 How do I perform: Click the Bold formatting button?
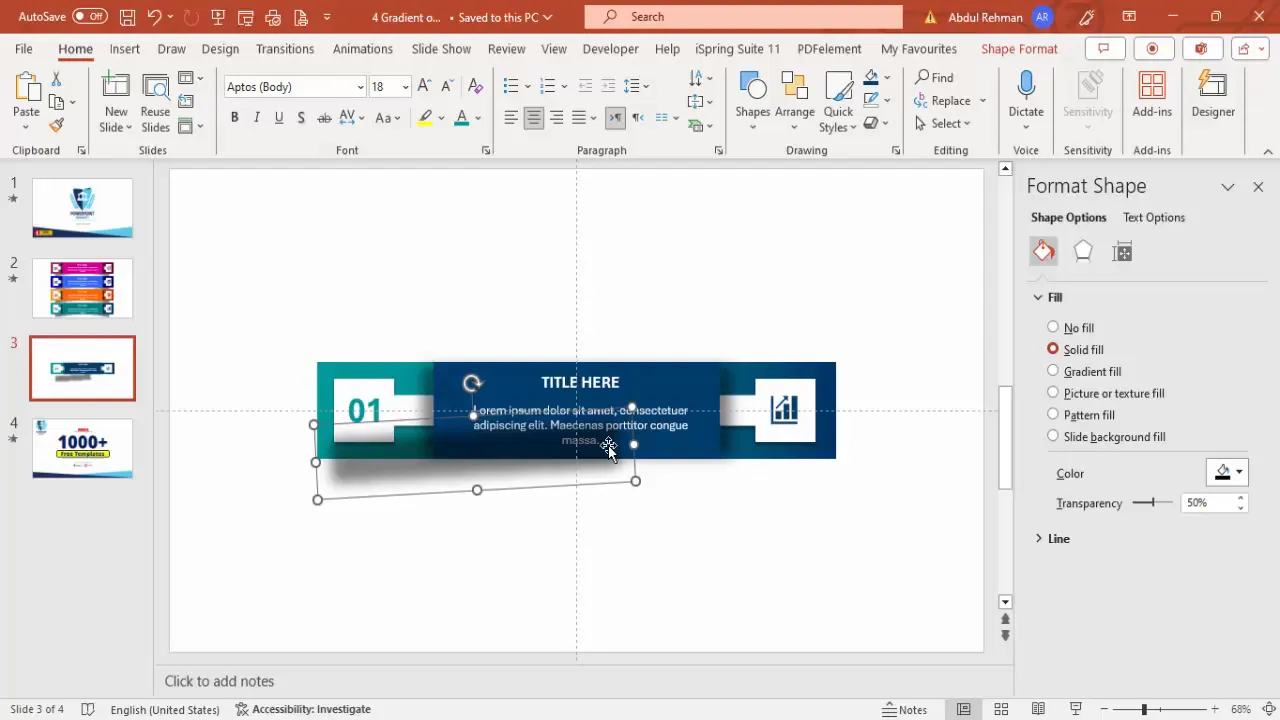[234, 118]
